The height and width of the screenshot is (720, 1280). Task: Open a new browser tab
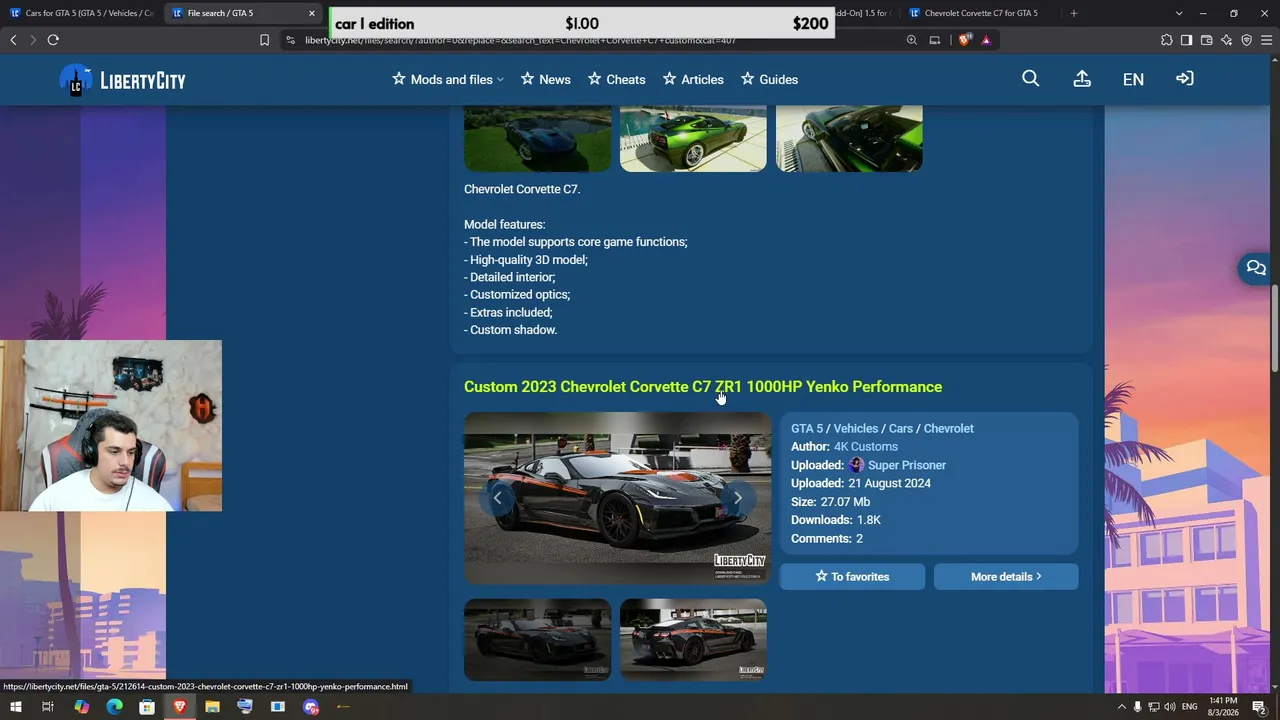tap(1073, 13)
